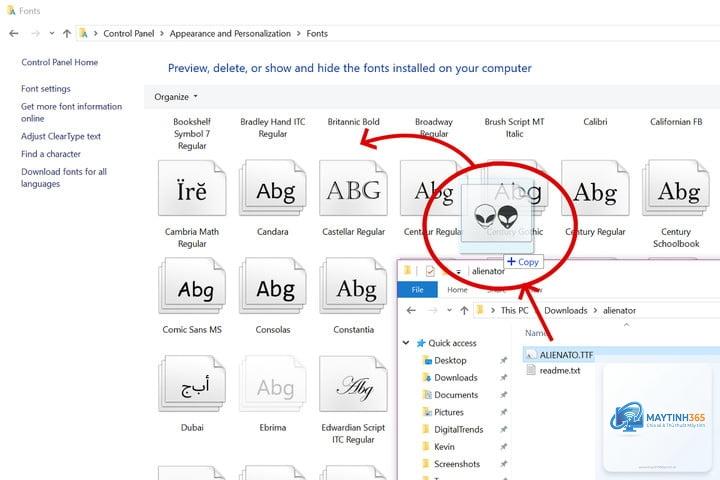Click the Brush Script MT Italic label
720x480 pixels.
514,128
